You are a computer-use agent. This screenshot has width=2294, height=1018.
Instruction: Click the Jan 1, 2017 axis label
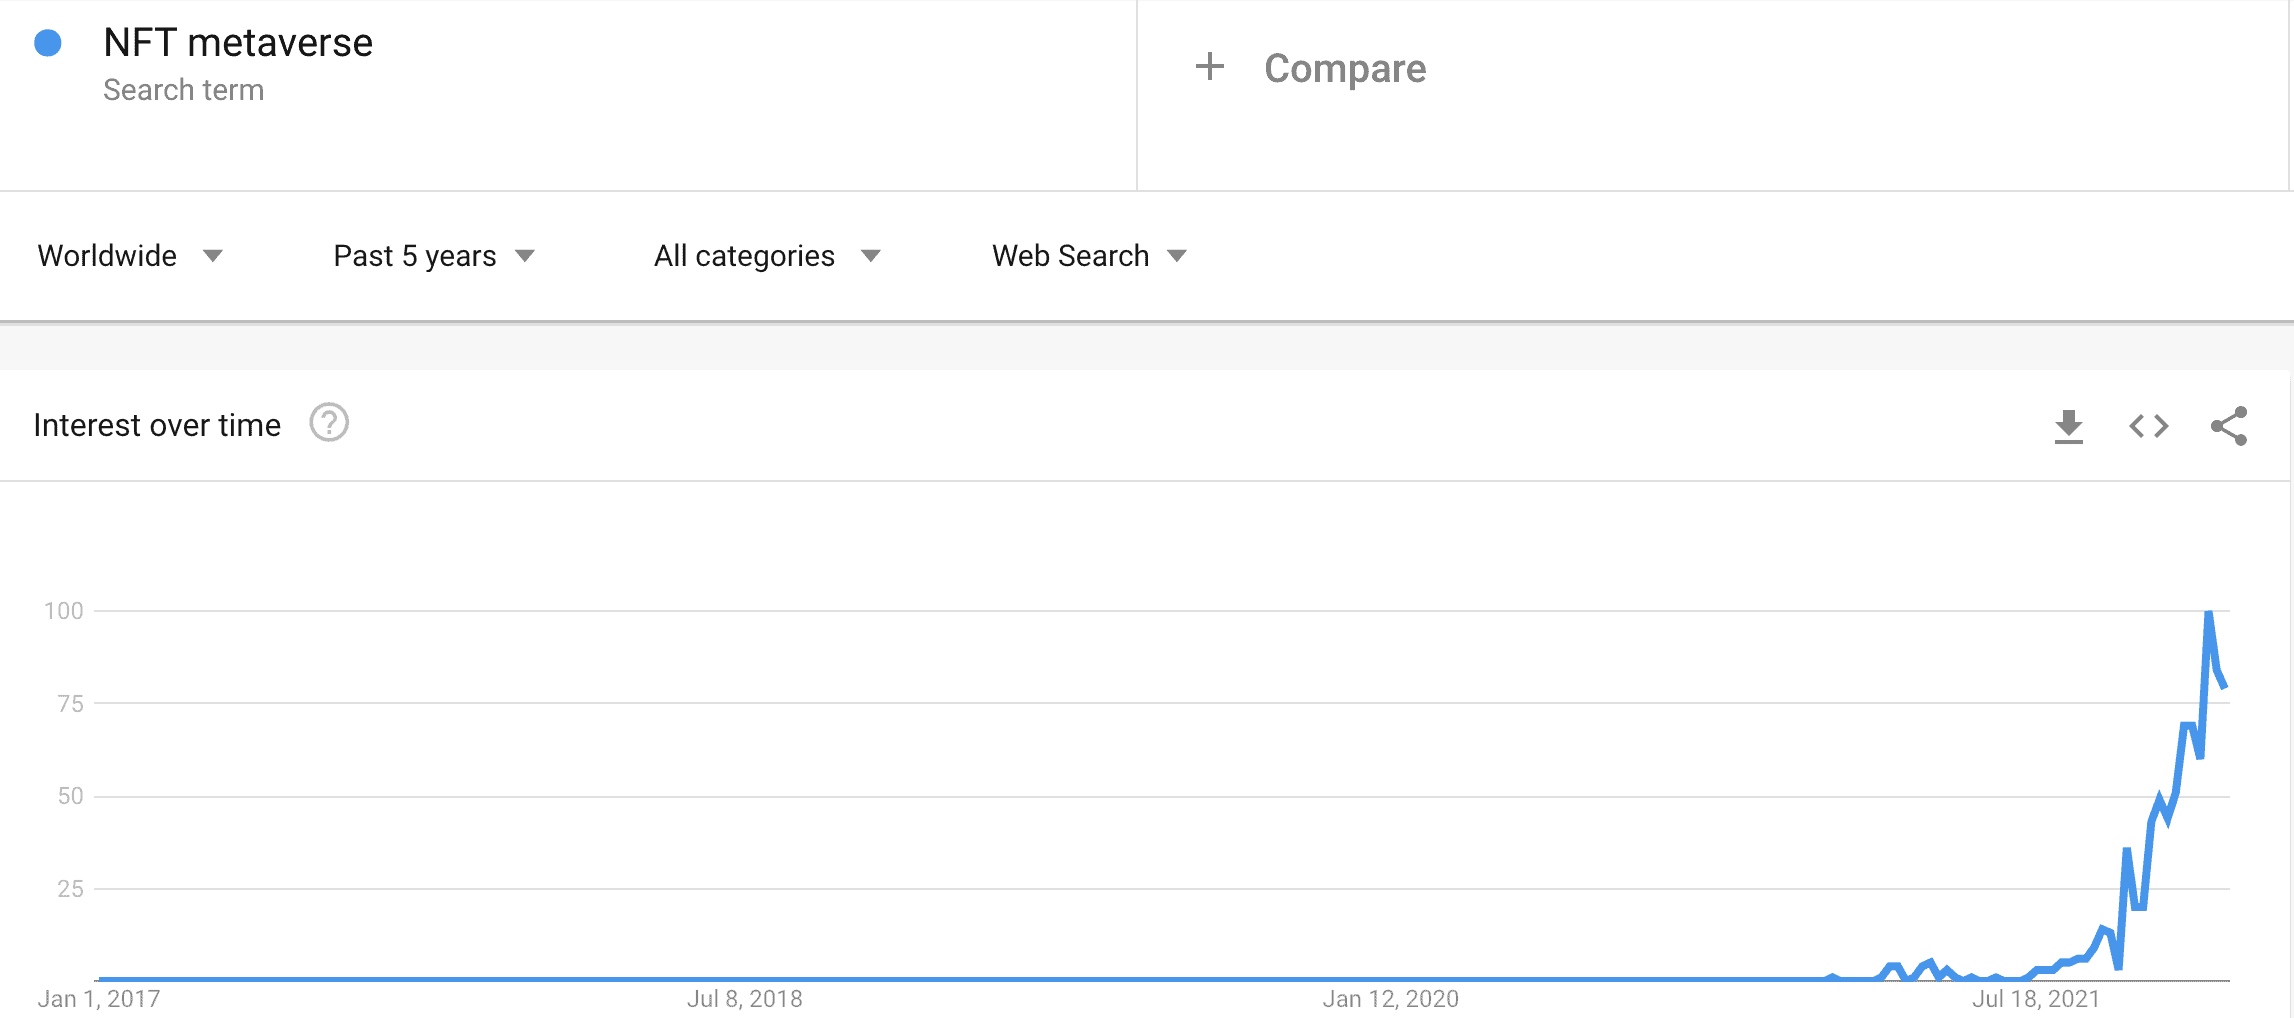(99, 999)
